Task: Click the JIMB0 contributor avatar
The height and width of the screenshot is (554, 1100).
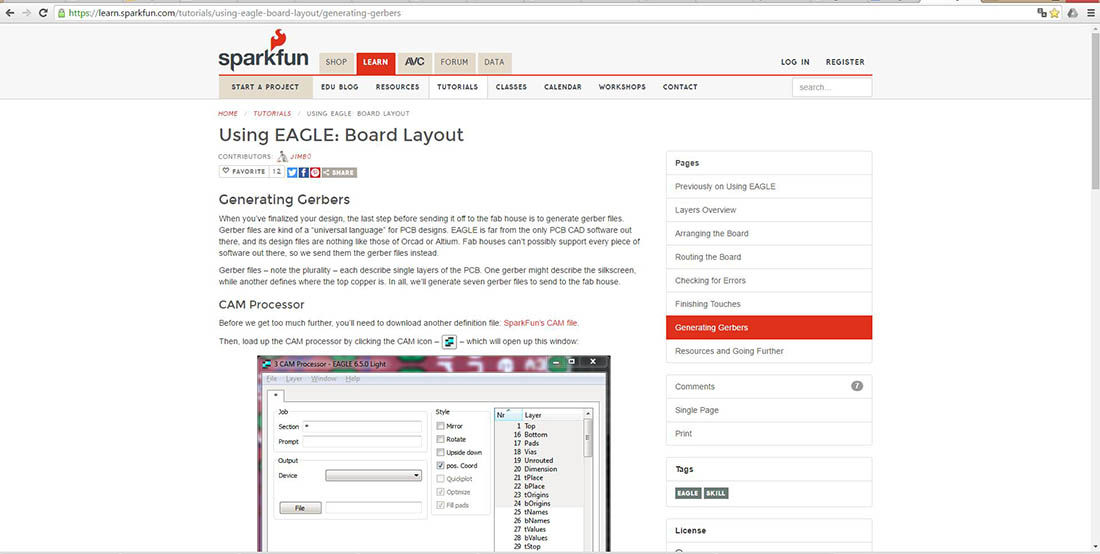Action: pyautogui.click(x=282, y=156)
